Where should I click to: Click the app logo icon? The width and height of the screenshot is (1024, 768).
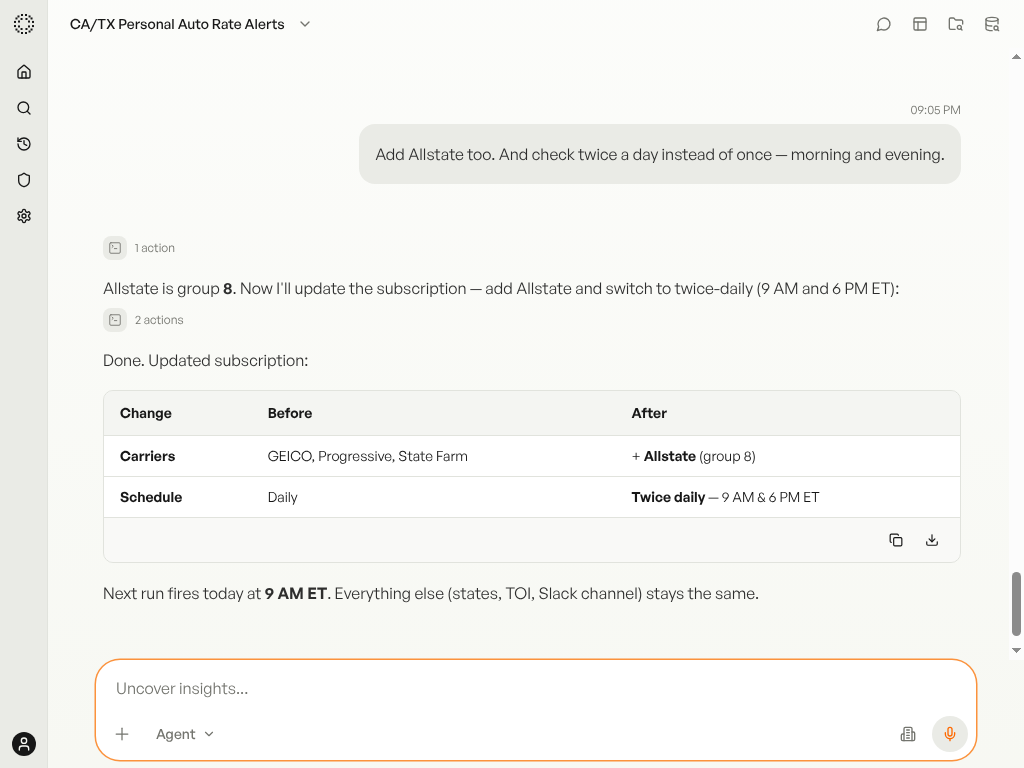[x=24, y=24]
